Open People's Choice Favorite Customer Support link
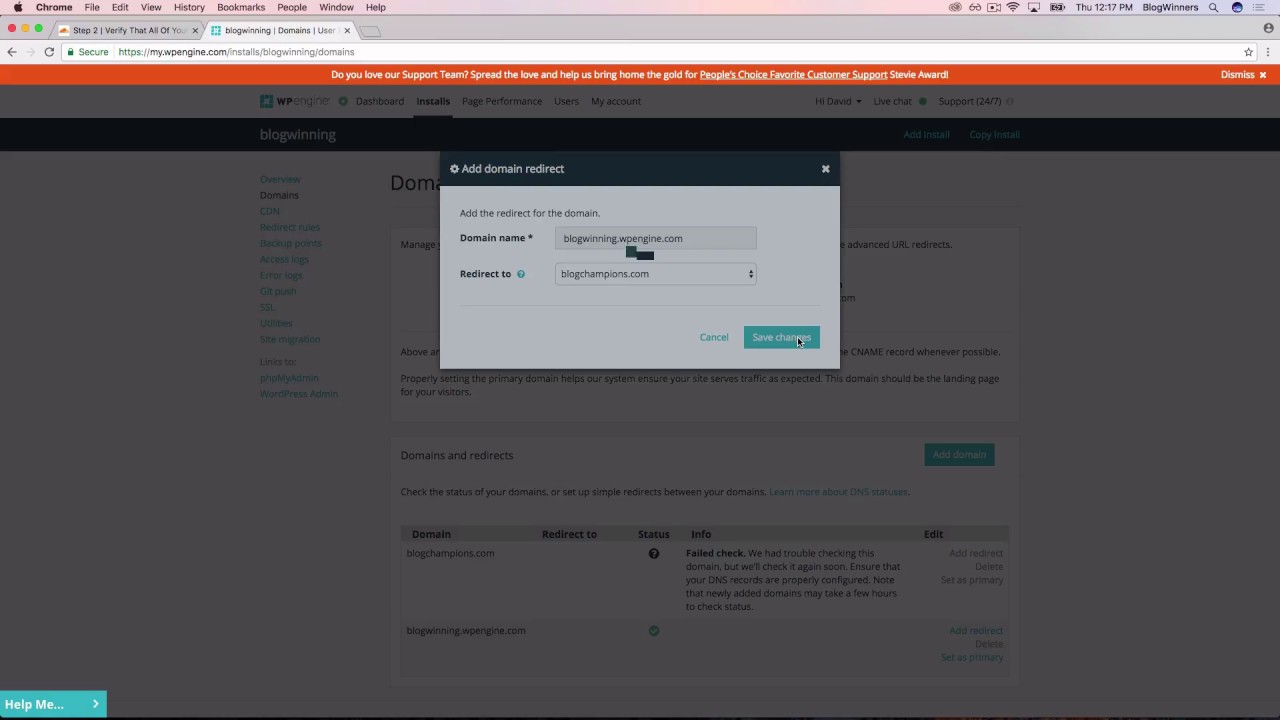 click(x=794, y=74)
